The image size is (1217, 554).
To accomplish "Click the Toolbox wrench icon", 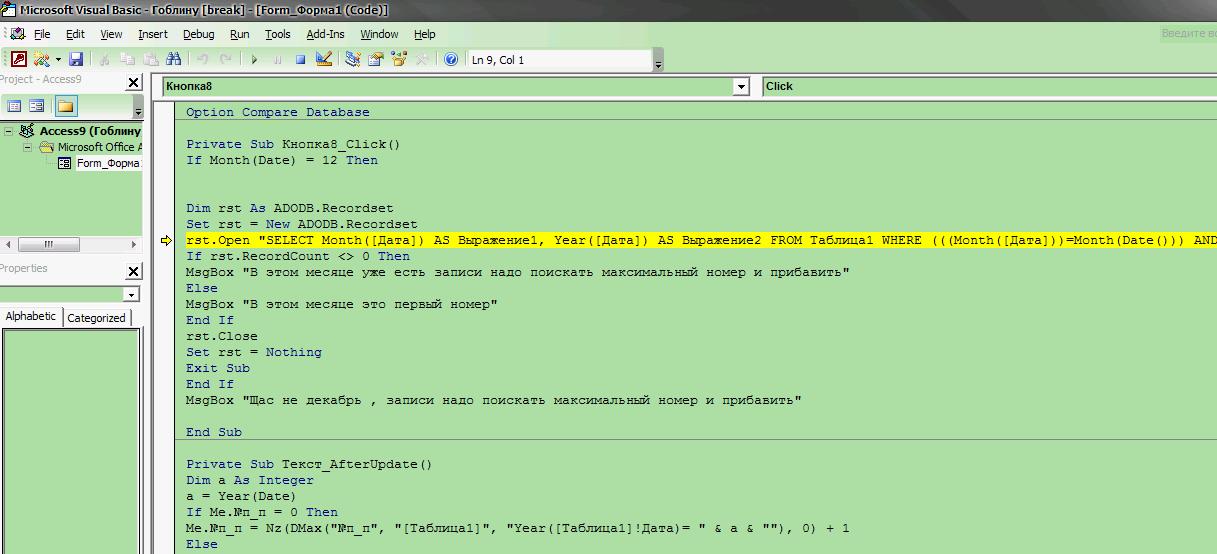I will 422,60.
